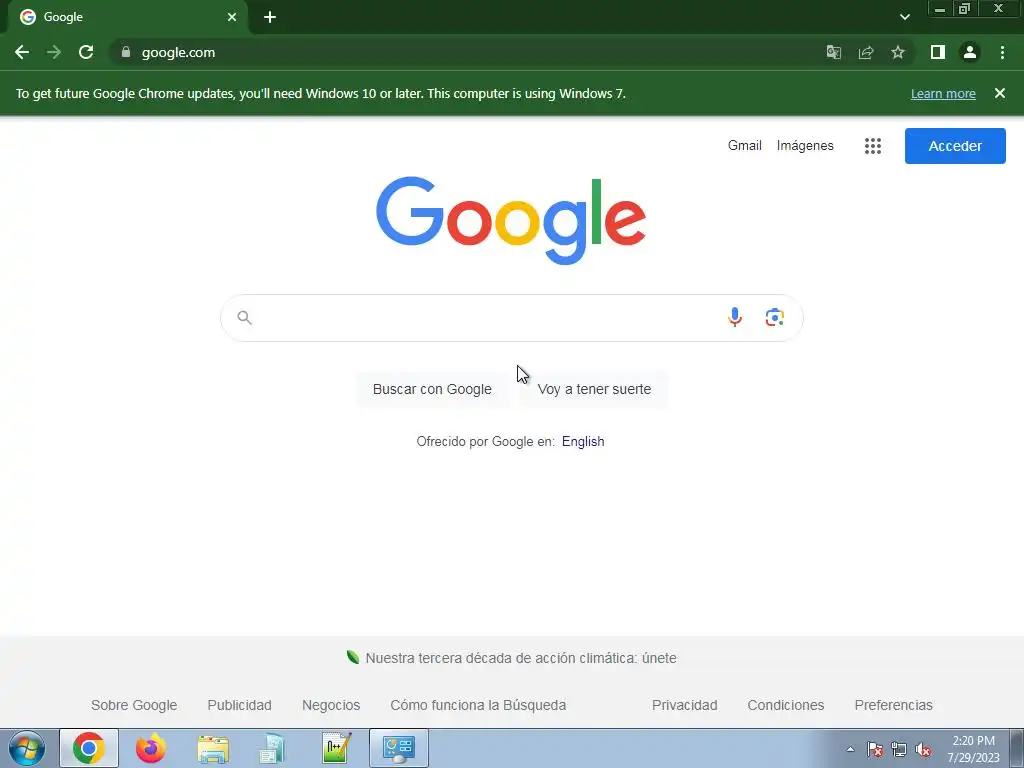
Task: Open Publicidad footer link
Action: 239,705
